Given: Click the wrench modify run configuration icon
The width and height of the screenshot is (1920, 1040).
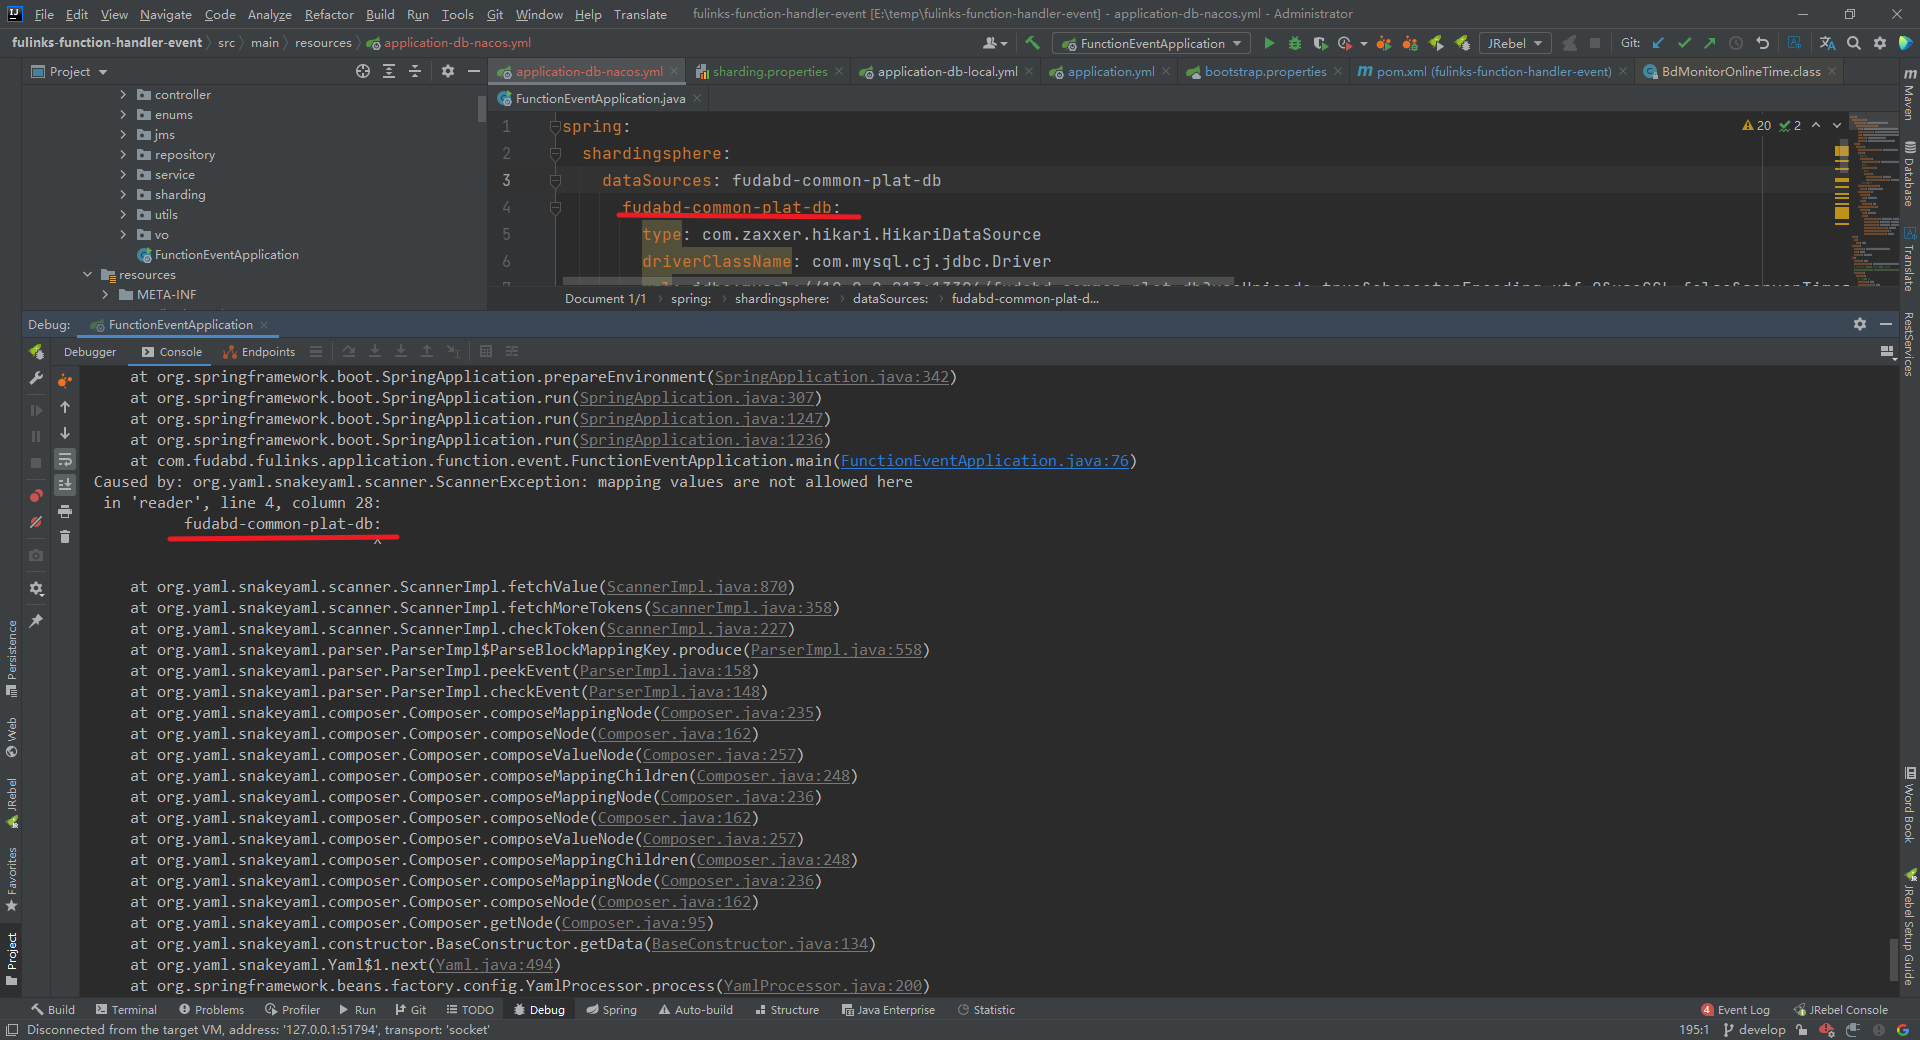Looking at the screenshot, I should click(37, 378).
